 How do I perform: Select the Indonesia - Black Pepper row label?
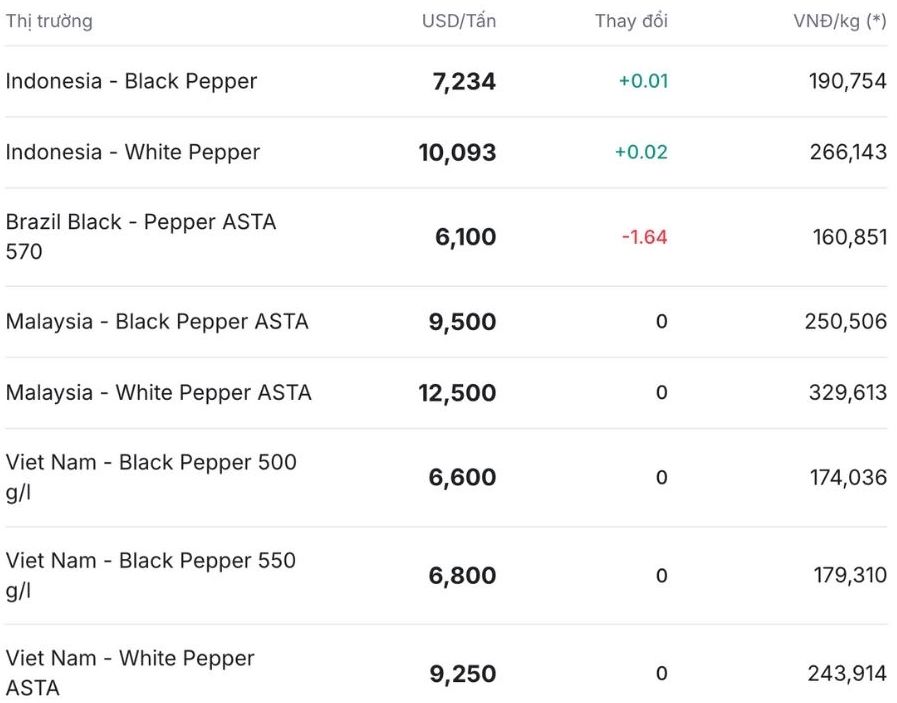point(131,81)
